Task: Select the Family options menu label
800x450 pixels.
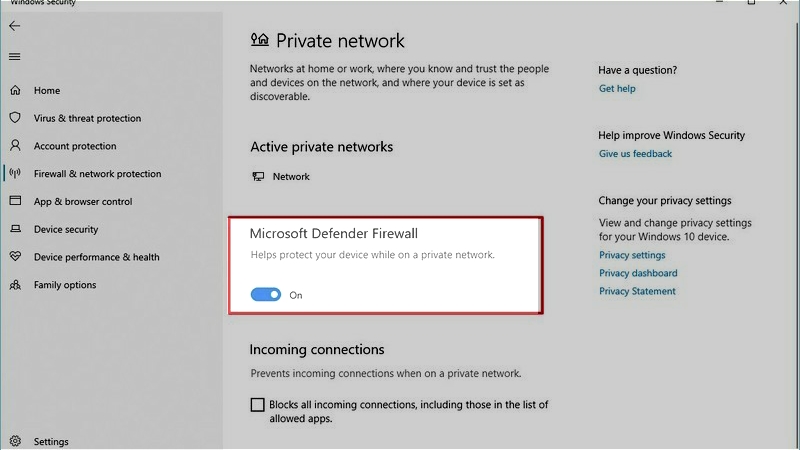Action: [x=65, y=285]
